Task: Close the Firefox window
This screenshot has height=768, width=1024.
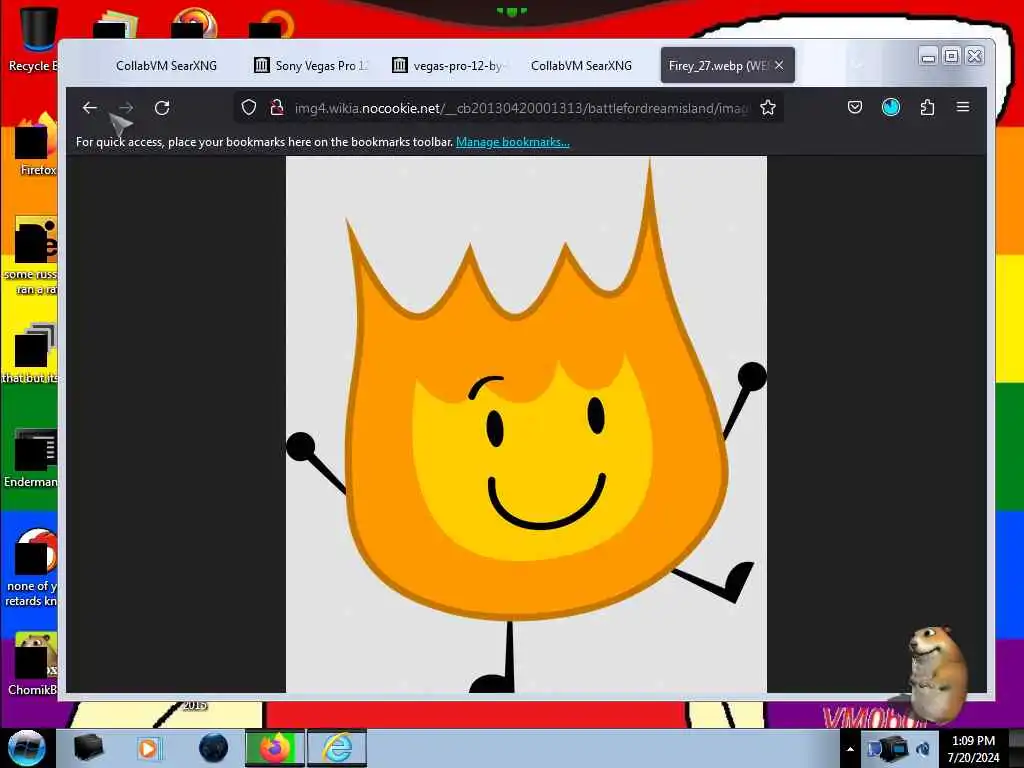Action: 974,56
